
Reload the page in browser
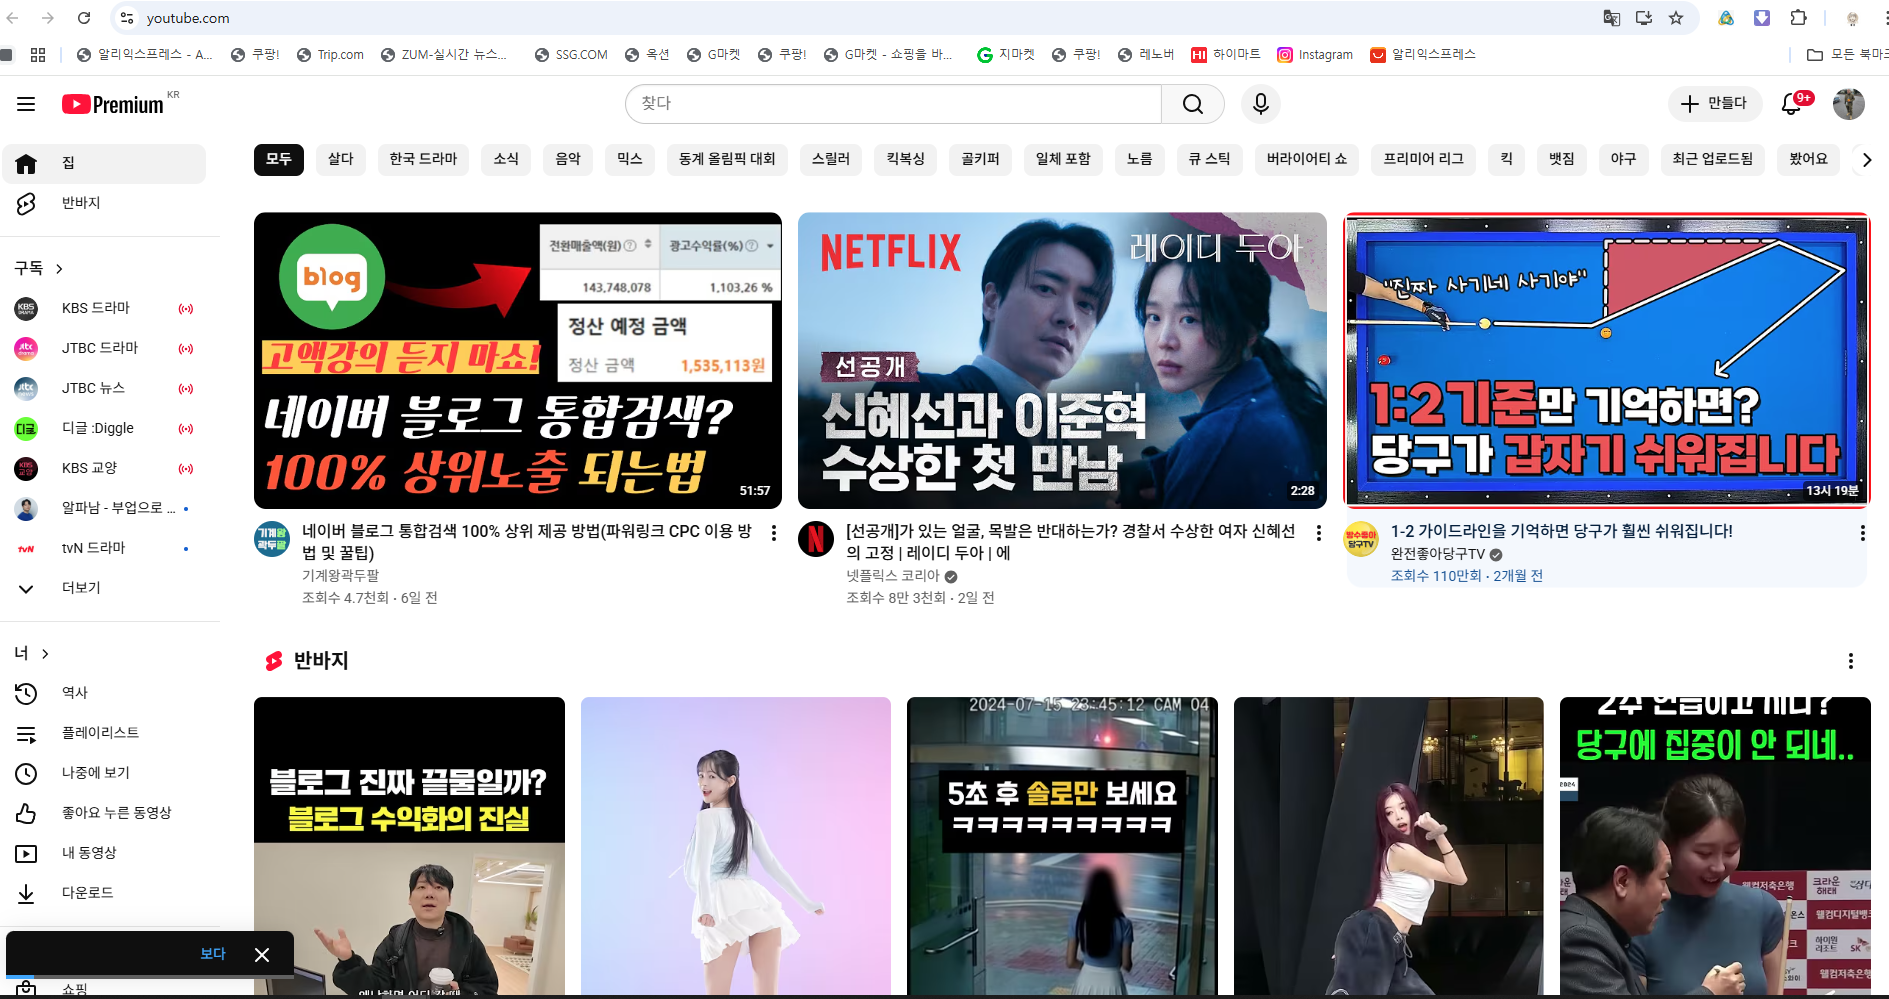84,18
